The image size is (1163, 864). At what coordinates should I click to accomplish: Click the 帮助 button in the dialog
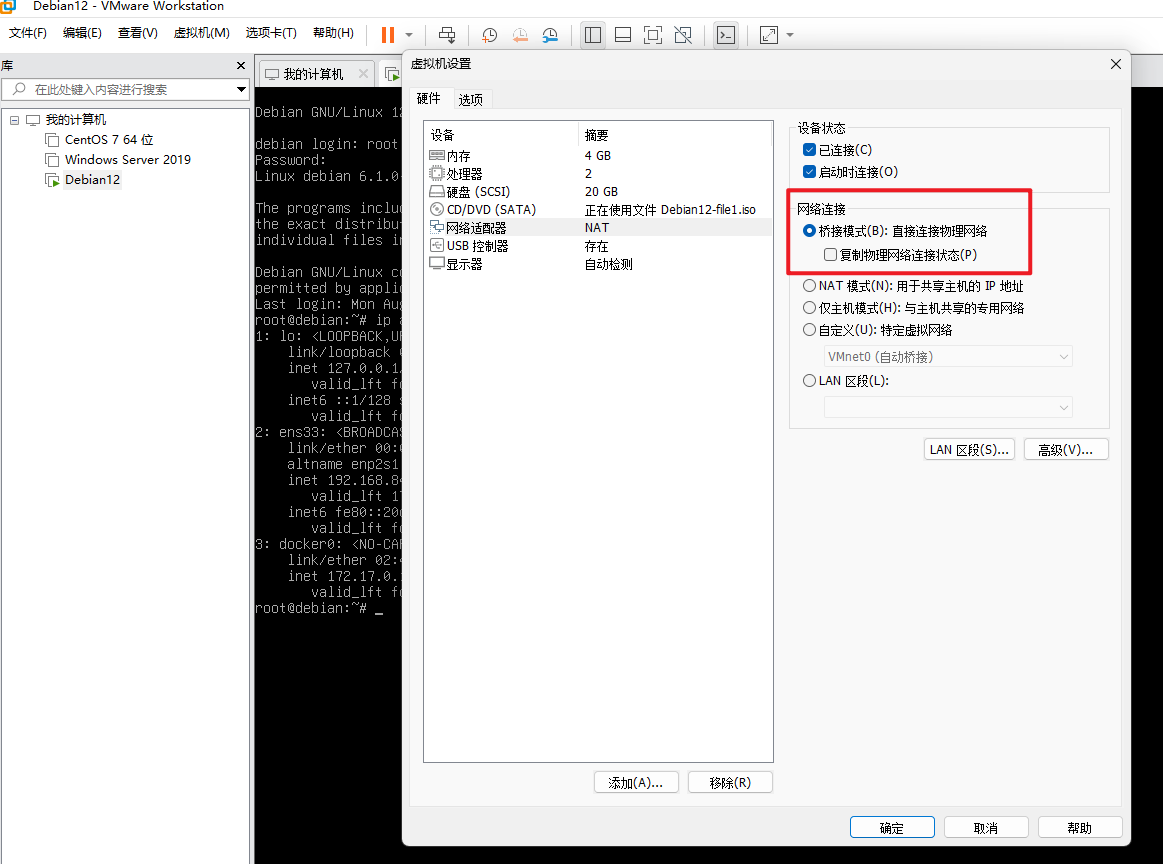[1080, 828]
